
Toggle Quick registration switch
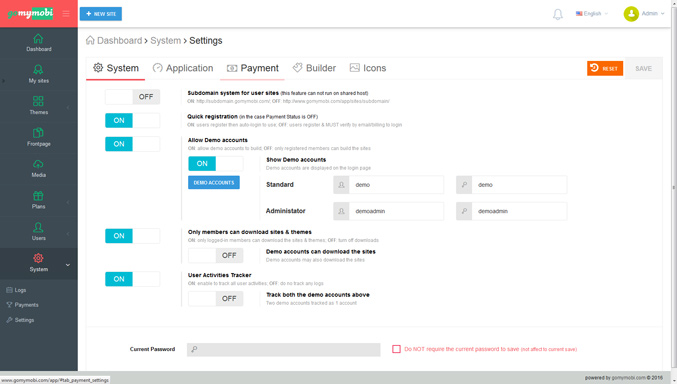tap(133, 121)
